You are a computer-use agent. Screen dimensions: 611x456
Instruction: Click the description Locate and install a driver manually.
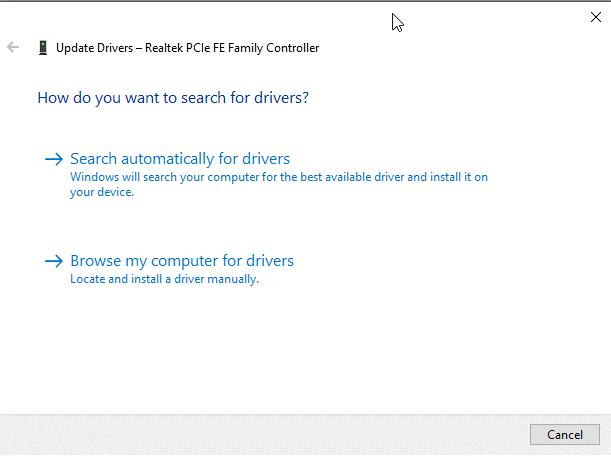[164, 279]
